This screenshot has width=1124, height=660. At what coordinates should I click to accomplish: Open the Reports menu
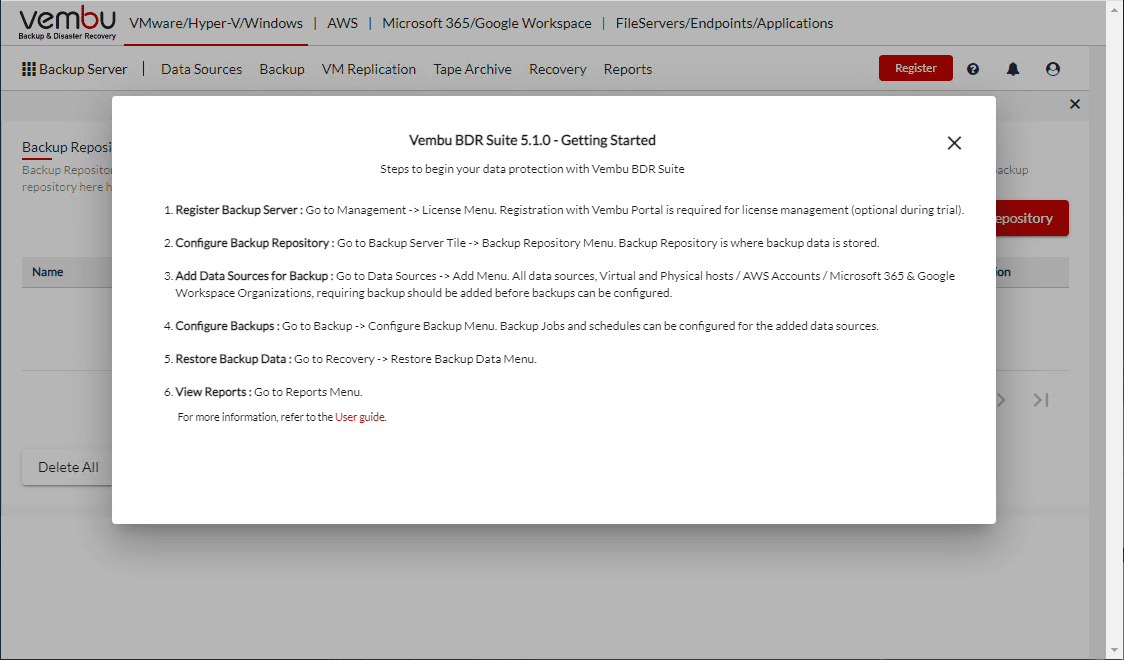[x=627, y=69]
